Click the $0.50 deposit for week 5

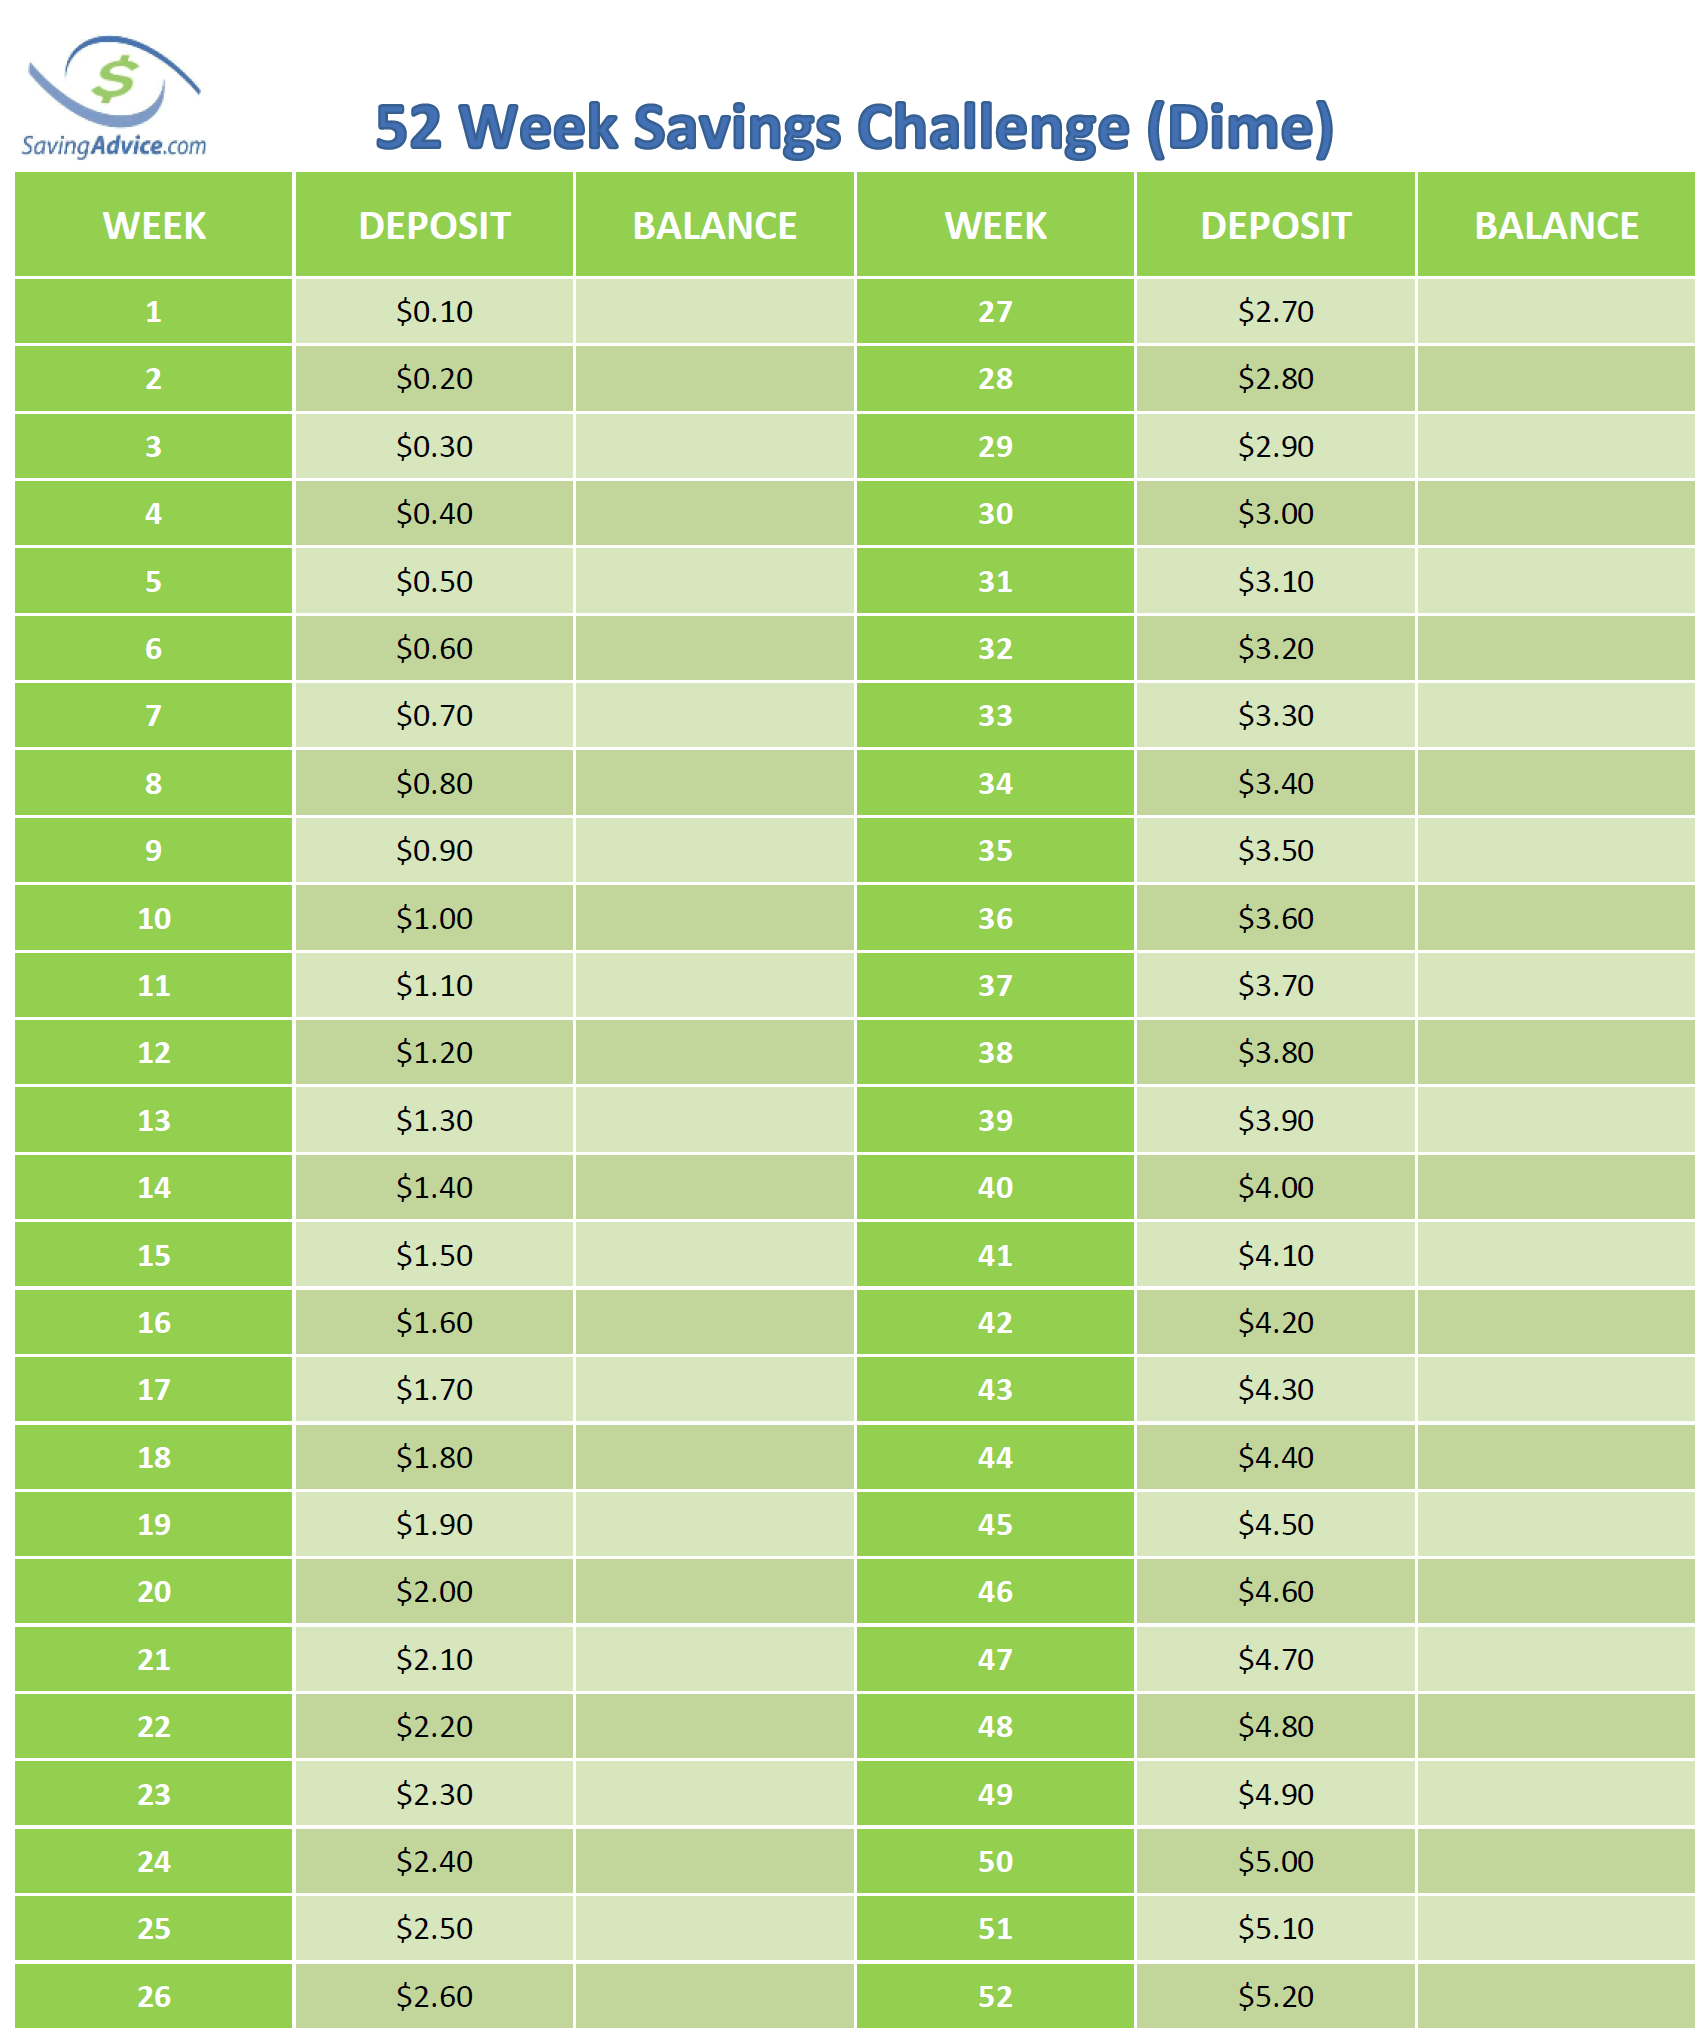coord(434,581)
